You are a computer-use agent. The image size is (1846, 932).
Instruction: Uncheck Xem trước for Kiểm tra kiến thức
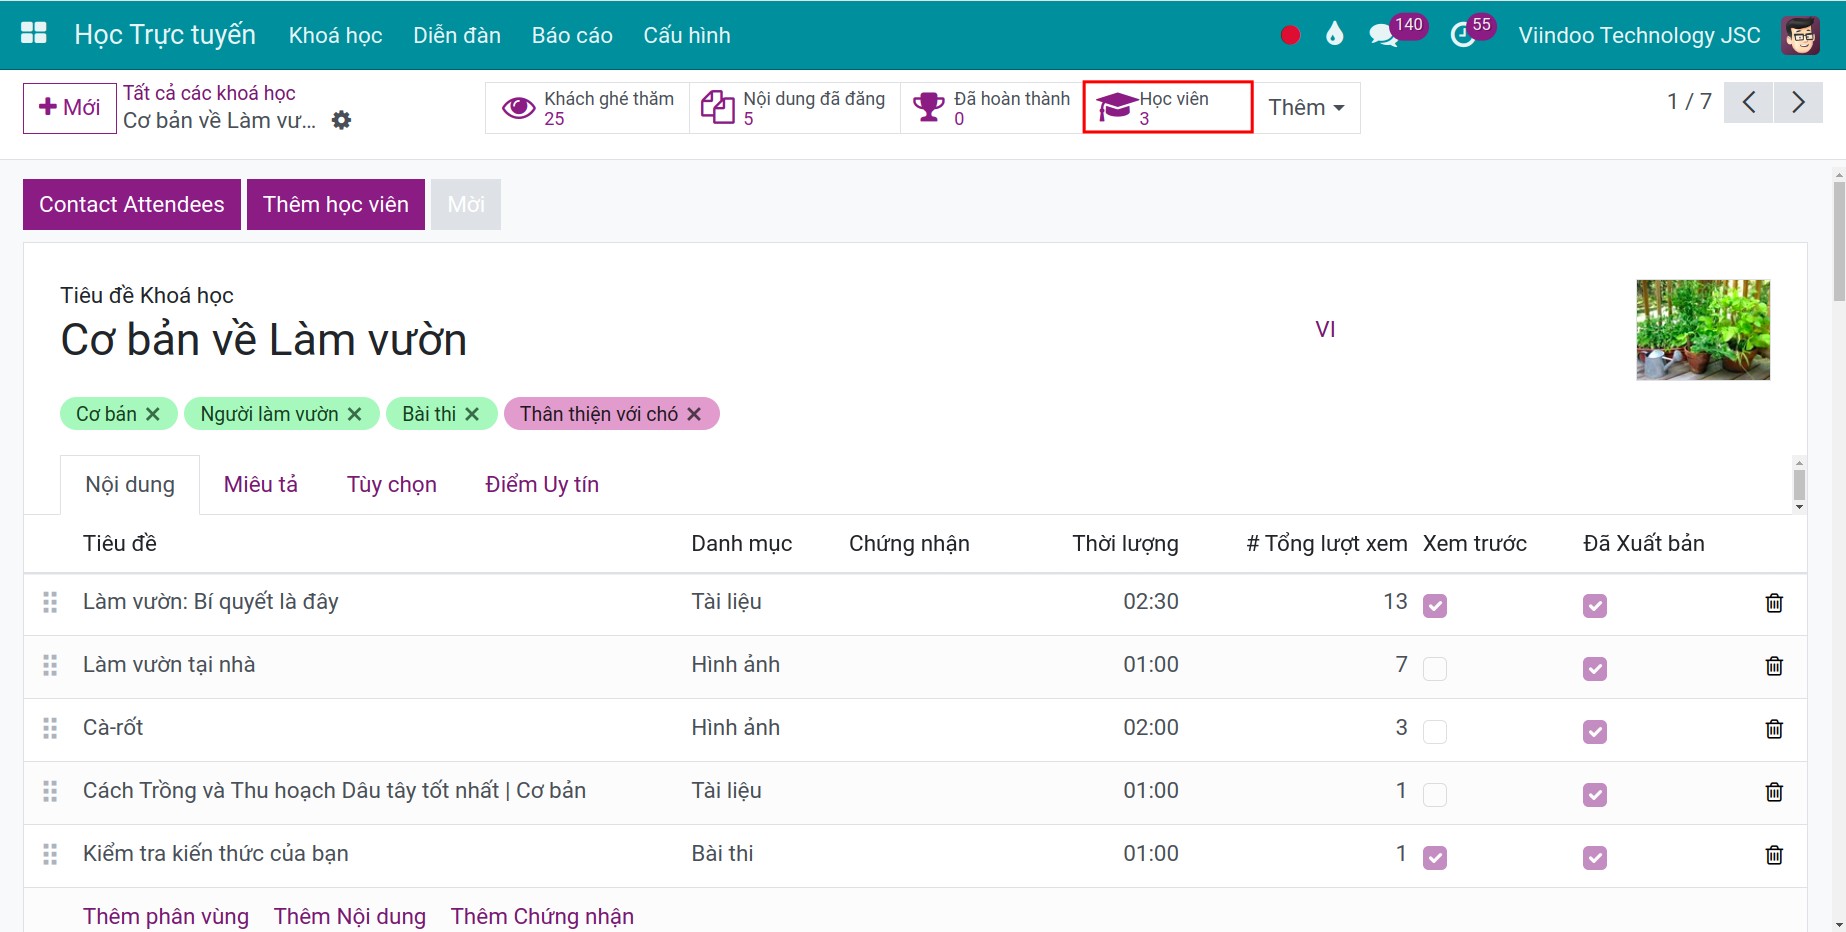1434,857
